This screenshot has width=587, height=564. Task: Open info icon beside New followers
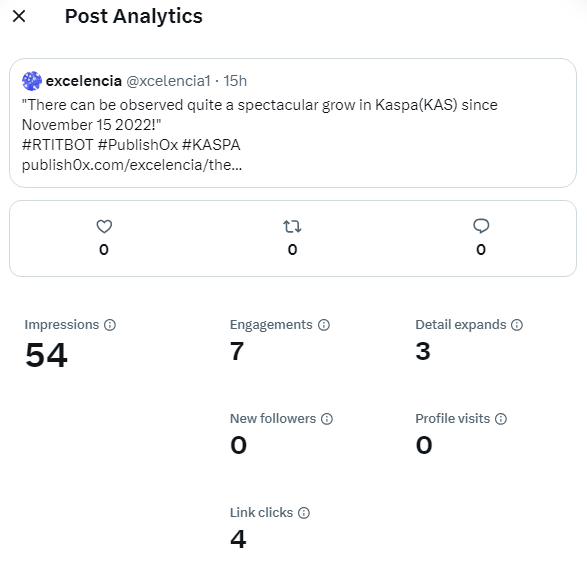[327, 418]
